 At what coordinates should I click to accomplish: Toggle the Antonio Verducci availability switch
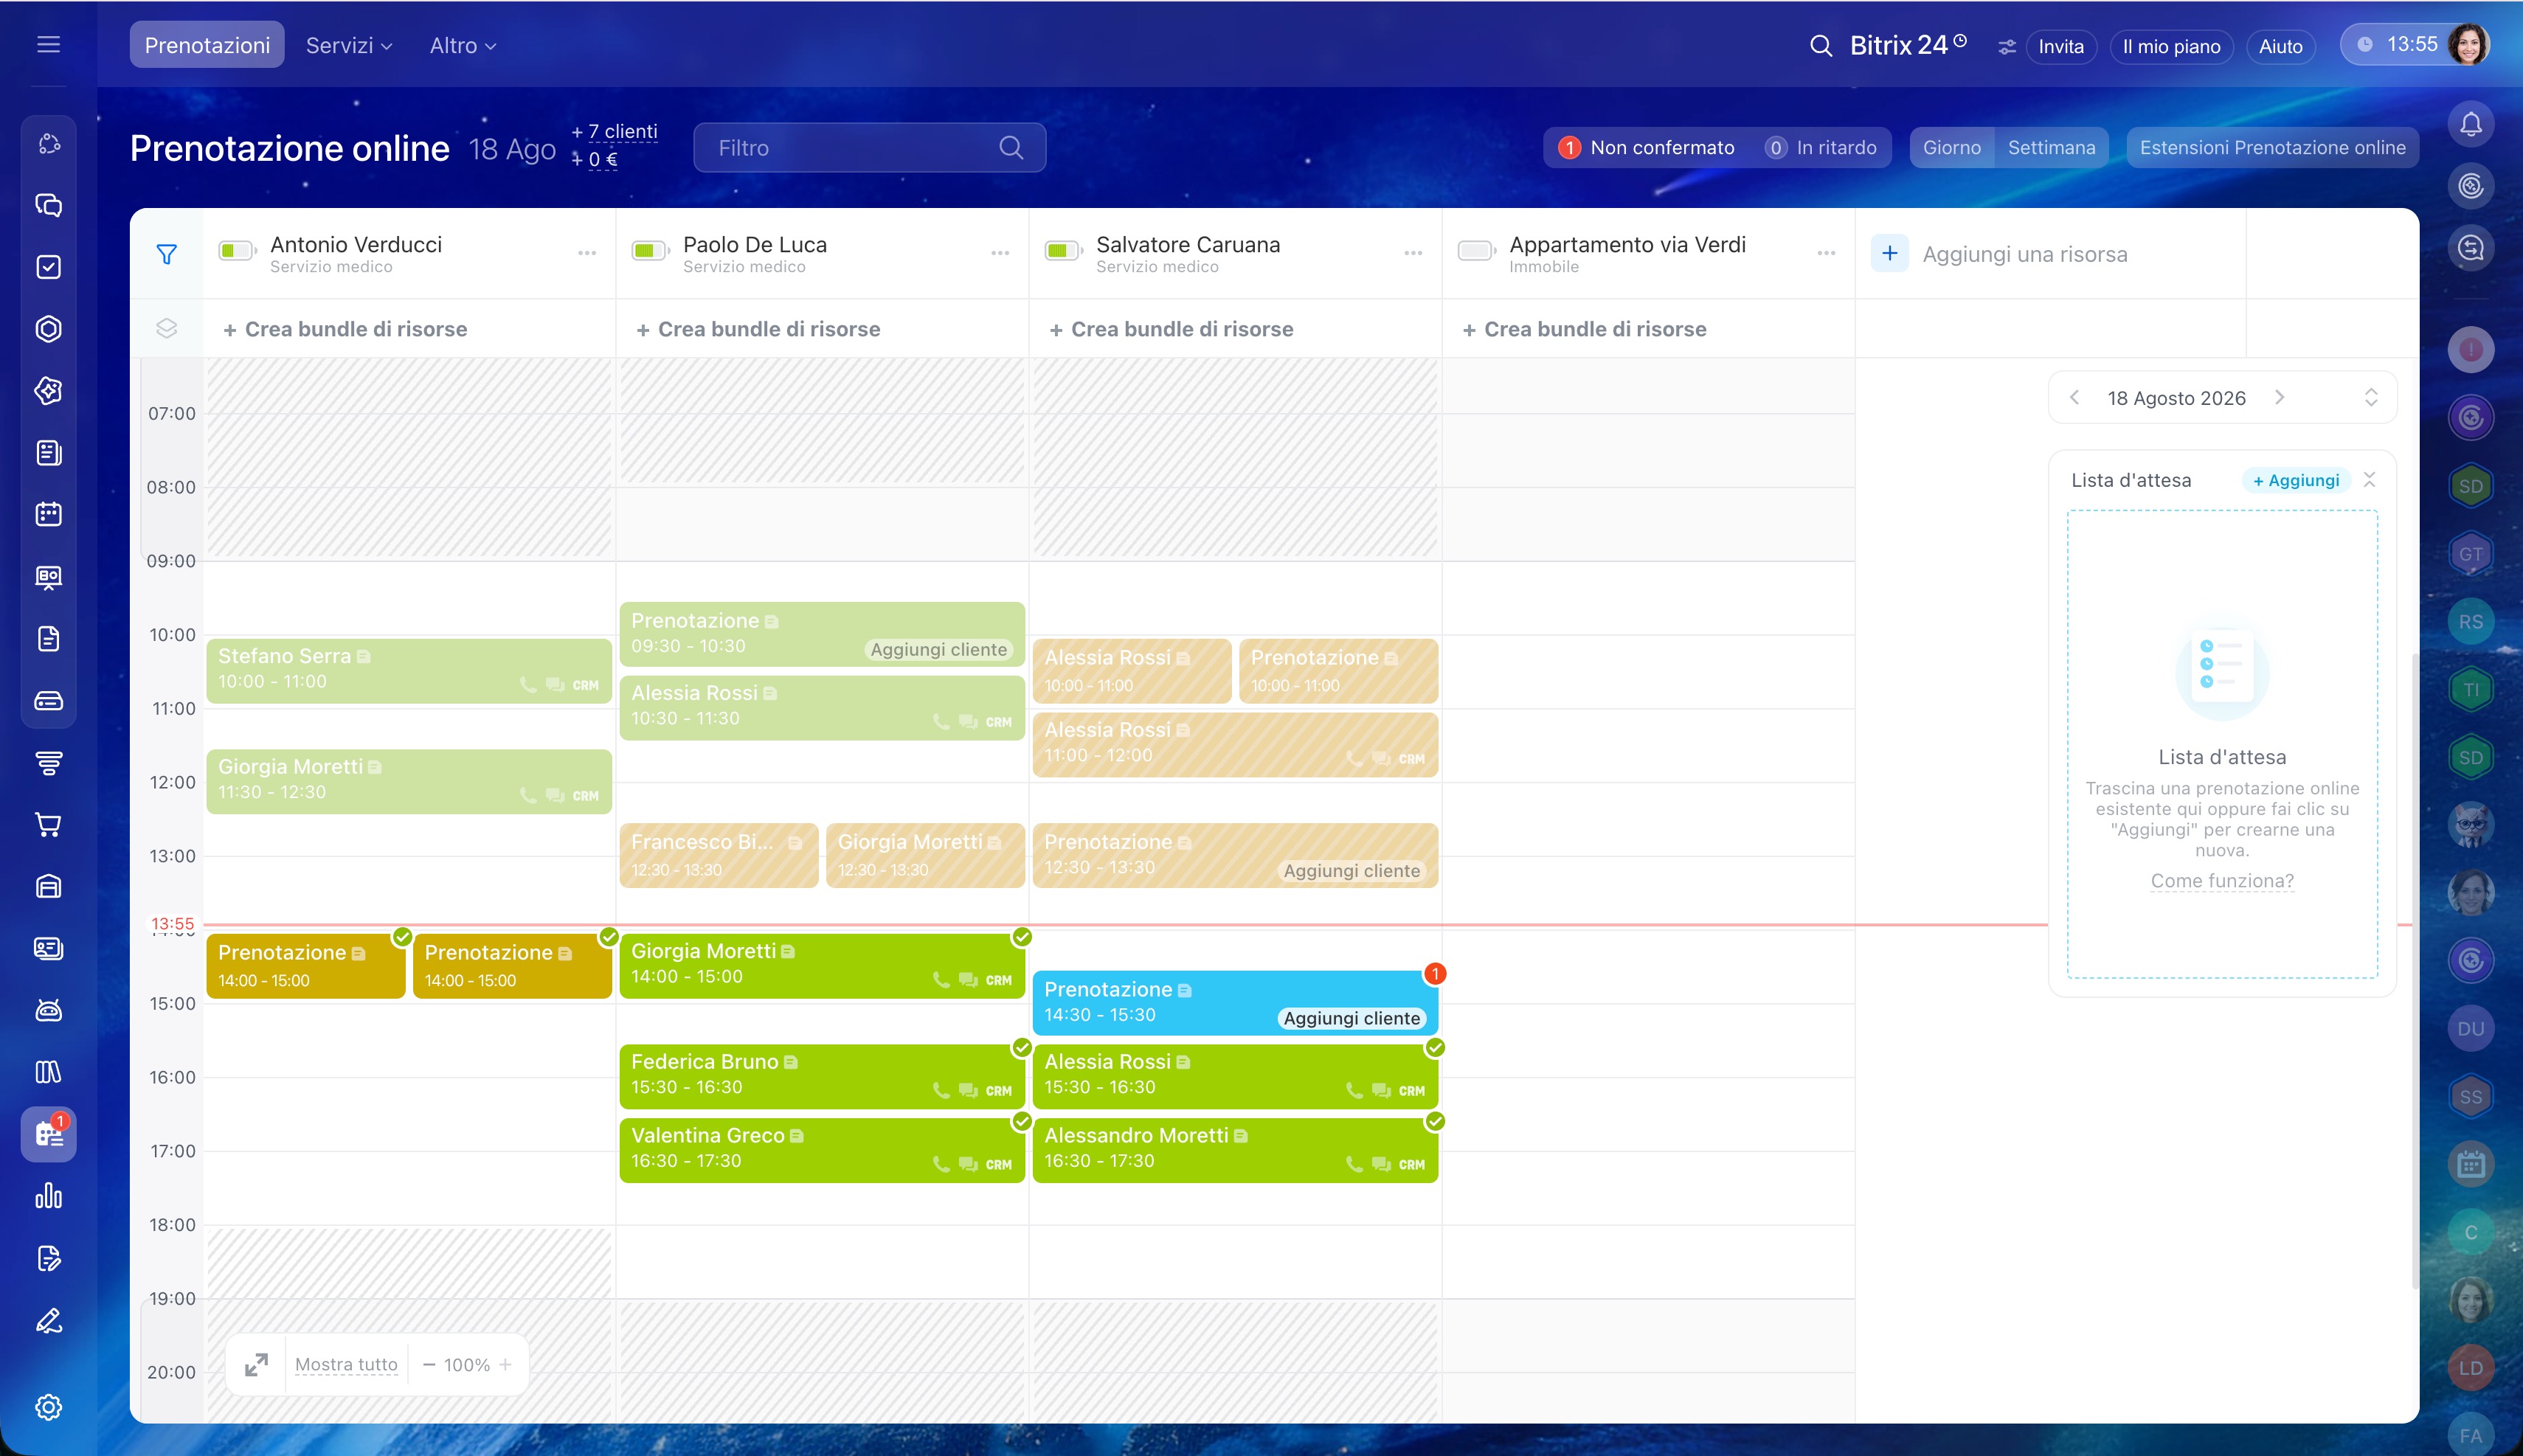[237, 250]
